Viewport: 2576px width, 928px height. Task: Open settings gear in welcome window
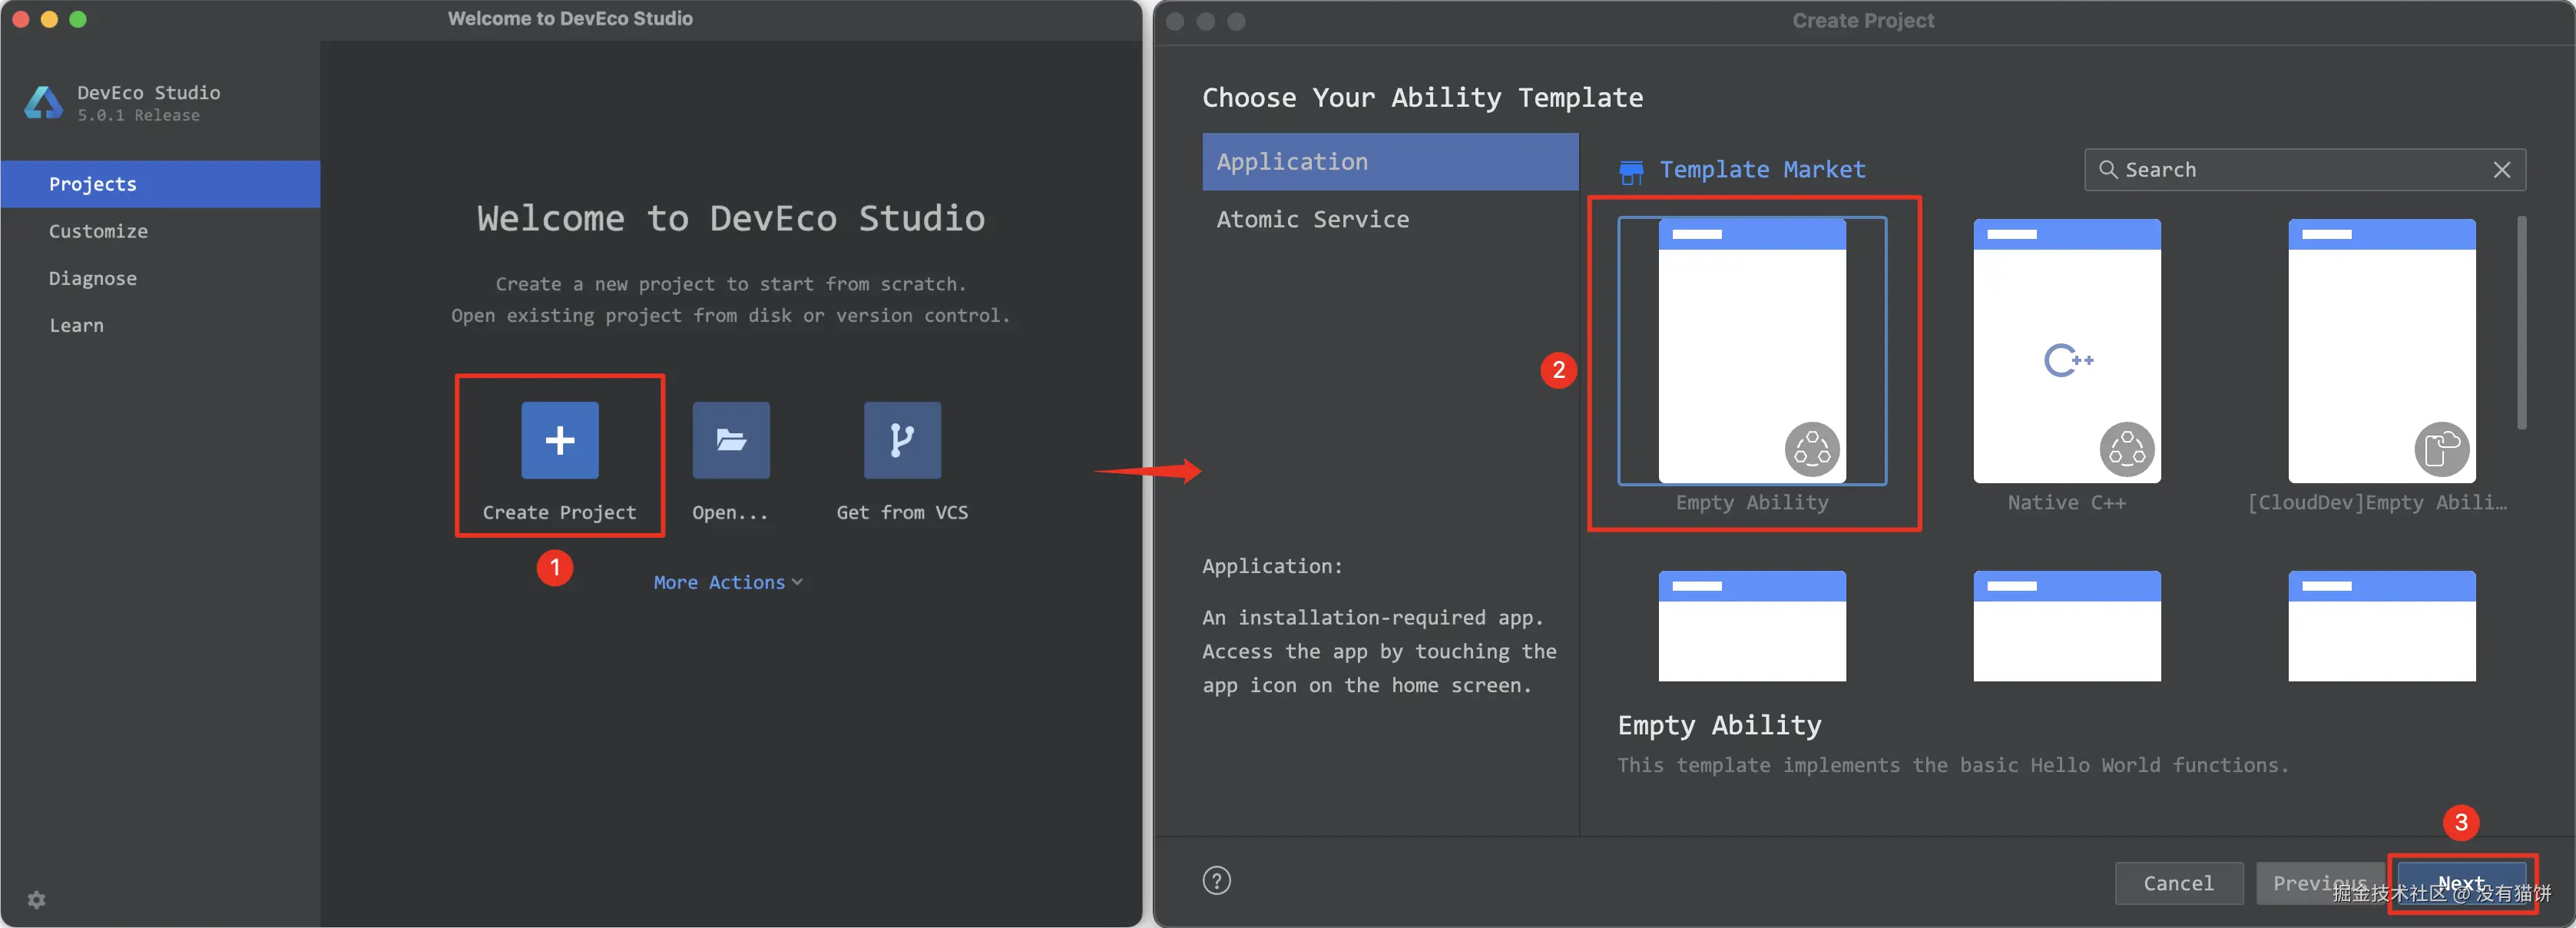(x=37, y=899)
